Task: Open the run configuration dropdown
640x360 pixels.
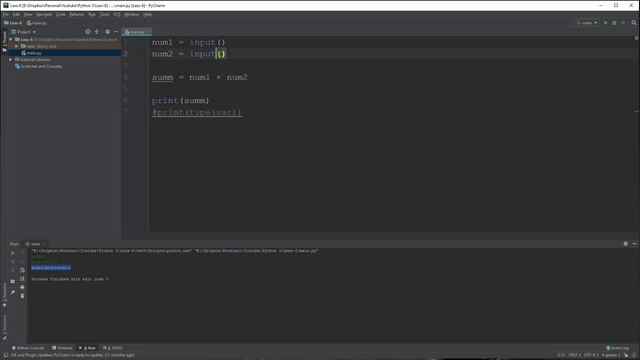Action: pos(587,23)
